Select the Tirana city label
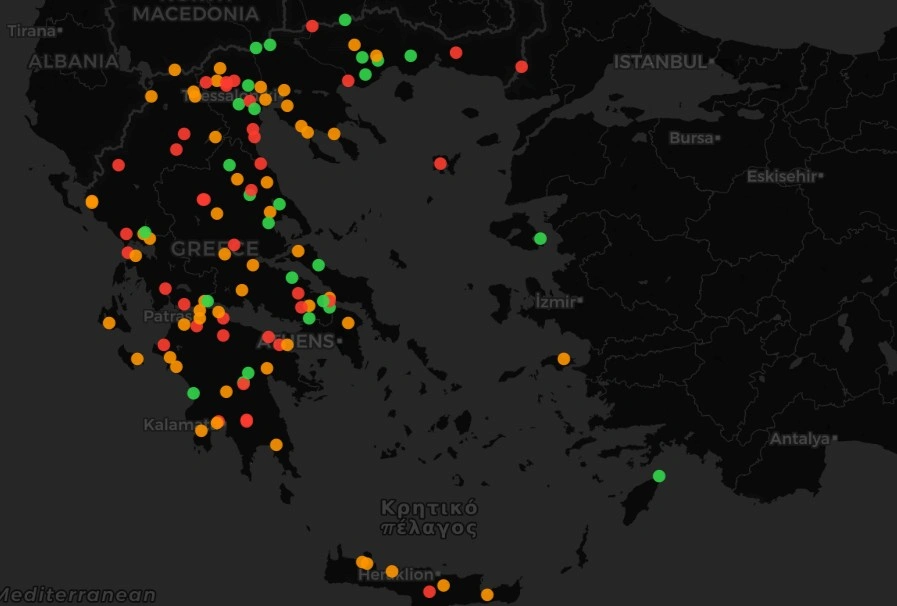897x606 pixels. (x=32, y=31)
